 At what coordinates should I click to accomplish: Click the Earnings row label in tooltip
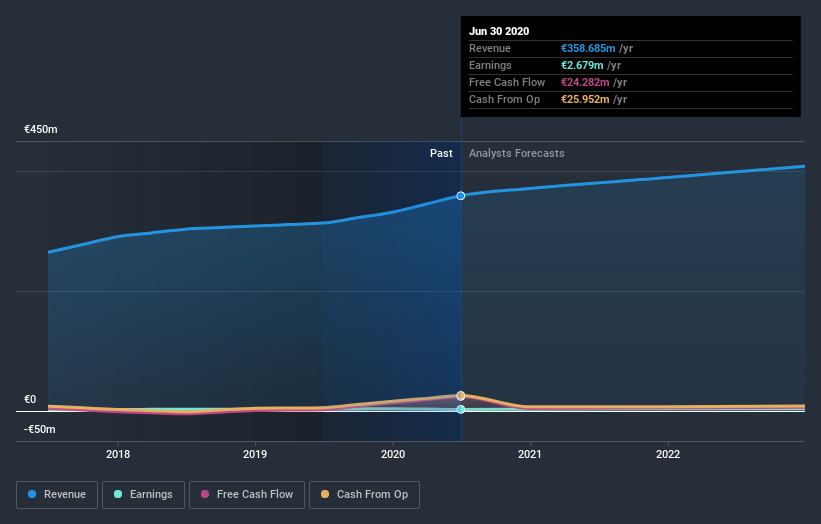tap(490, 65)
